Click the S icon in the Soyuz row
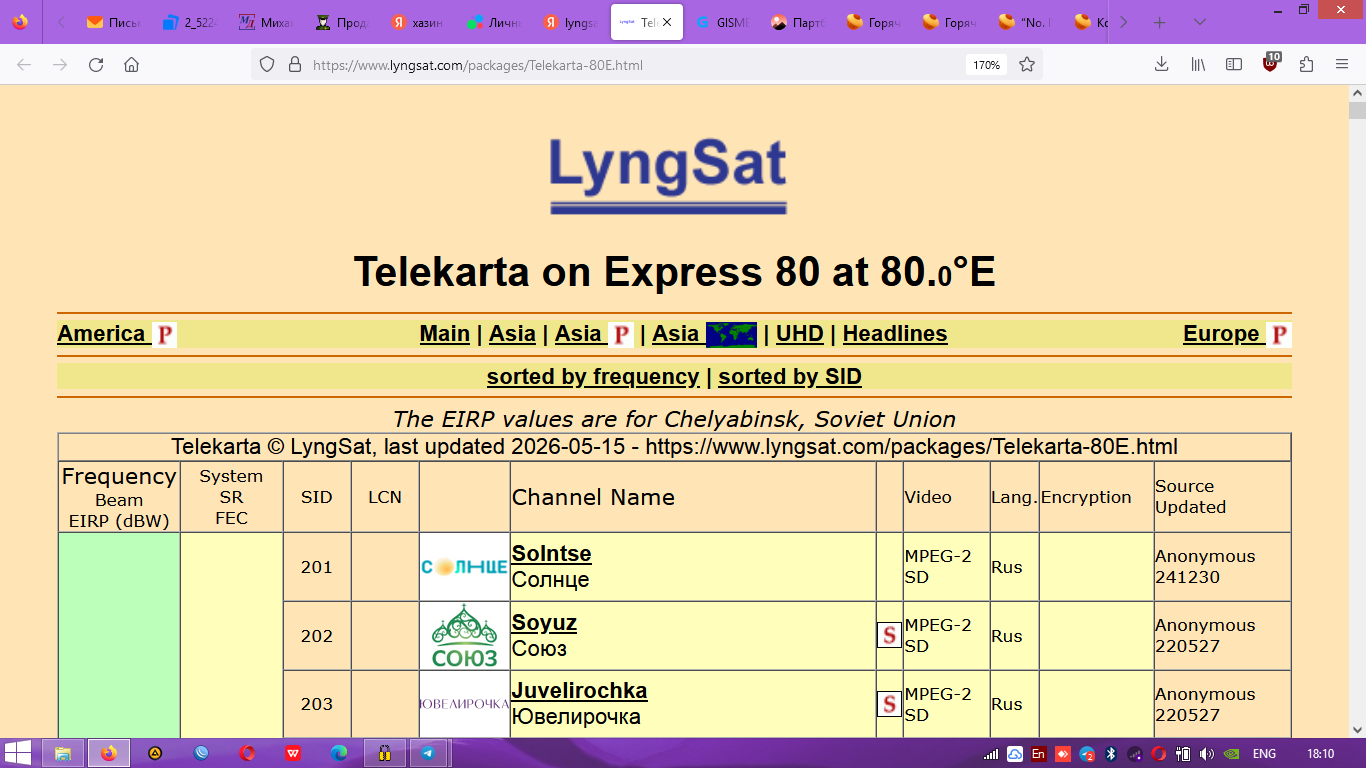The height and width of the screenshot is (768, 1366). click(x=889, y=635)
